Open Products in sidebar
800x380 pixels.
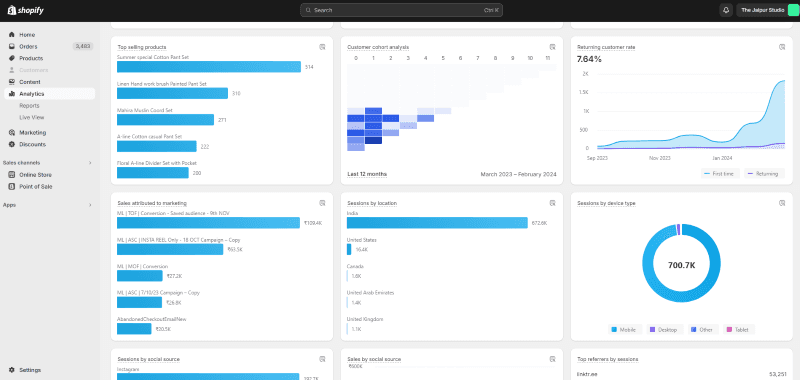[x=49, y=58]
